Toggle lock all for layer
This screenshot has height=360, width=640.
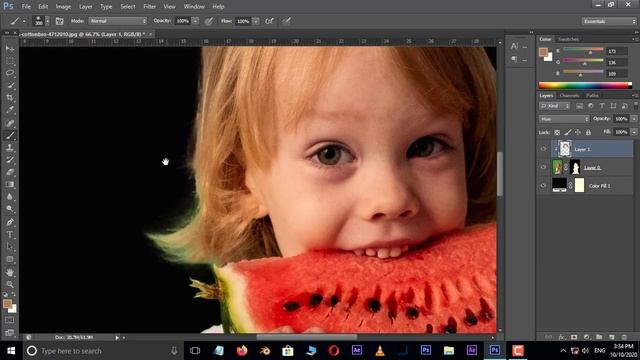(588, 132)
